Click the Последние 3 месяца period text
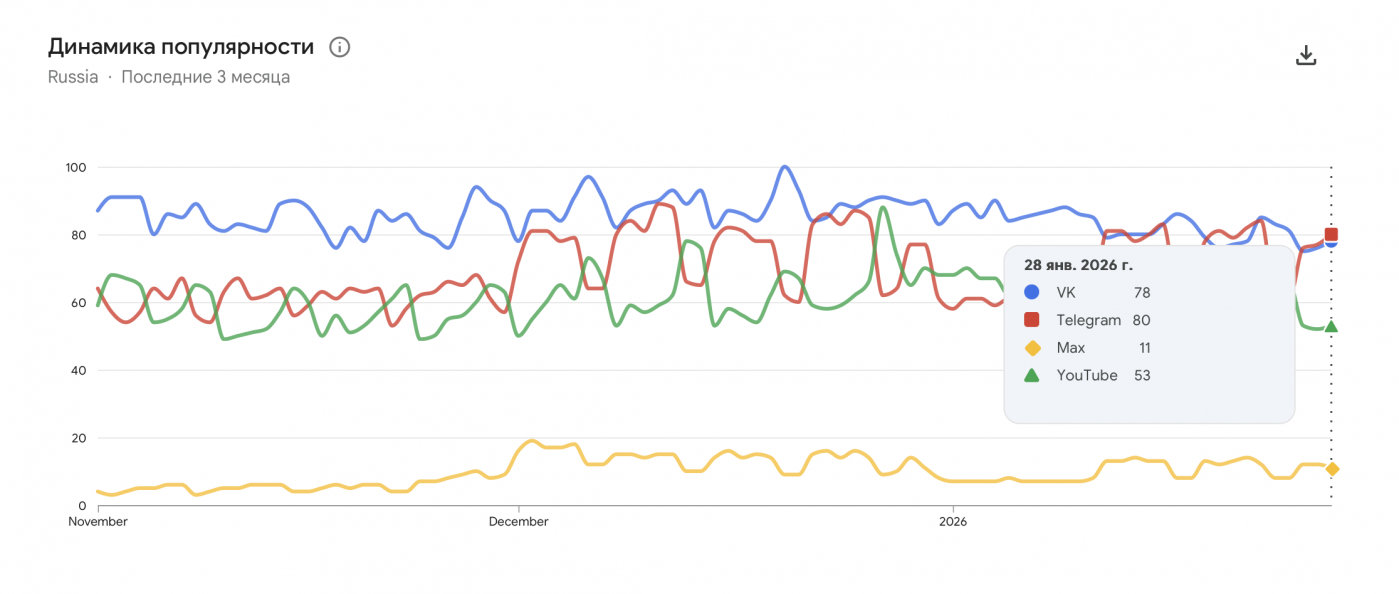 205,77
